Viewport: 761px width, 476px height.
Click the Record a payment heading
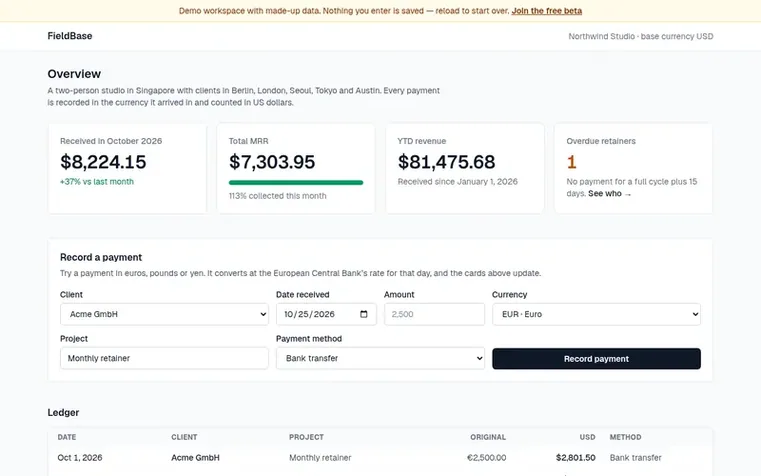point(101,257)
